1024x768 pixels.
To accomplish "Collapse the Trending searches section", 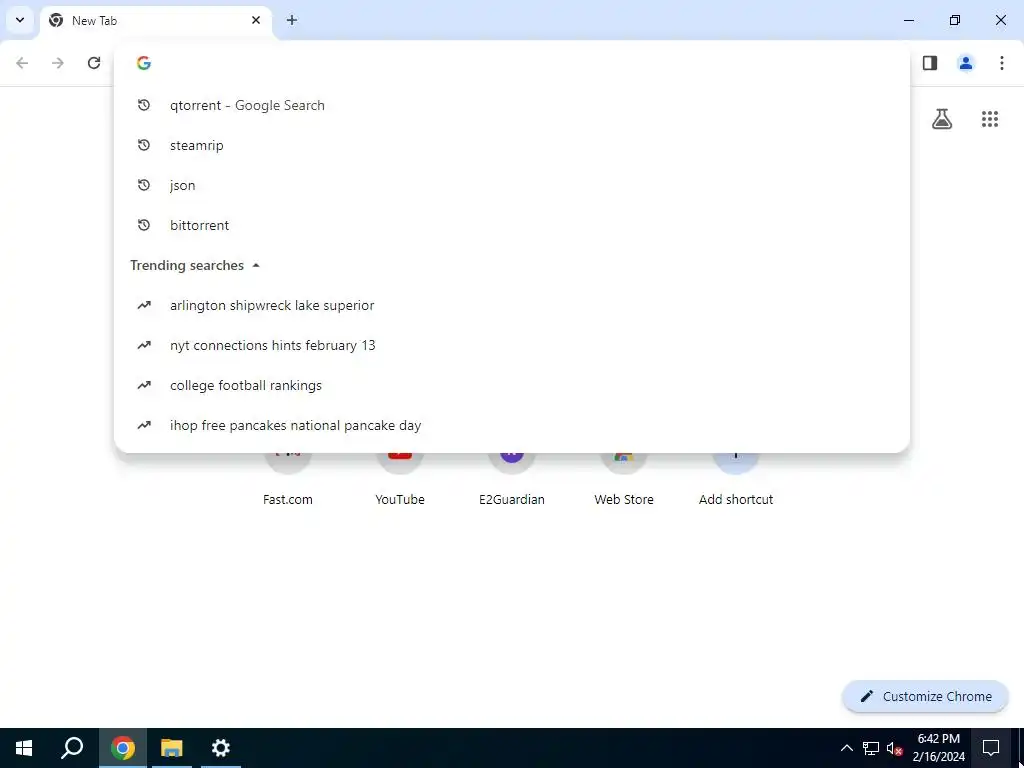I will pyautogui.click(x=256, y=265).
